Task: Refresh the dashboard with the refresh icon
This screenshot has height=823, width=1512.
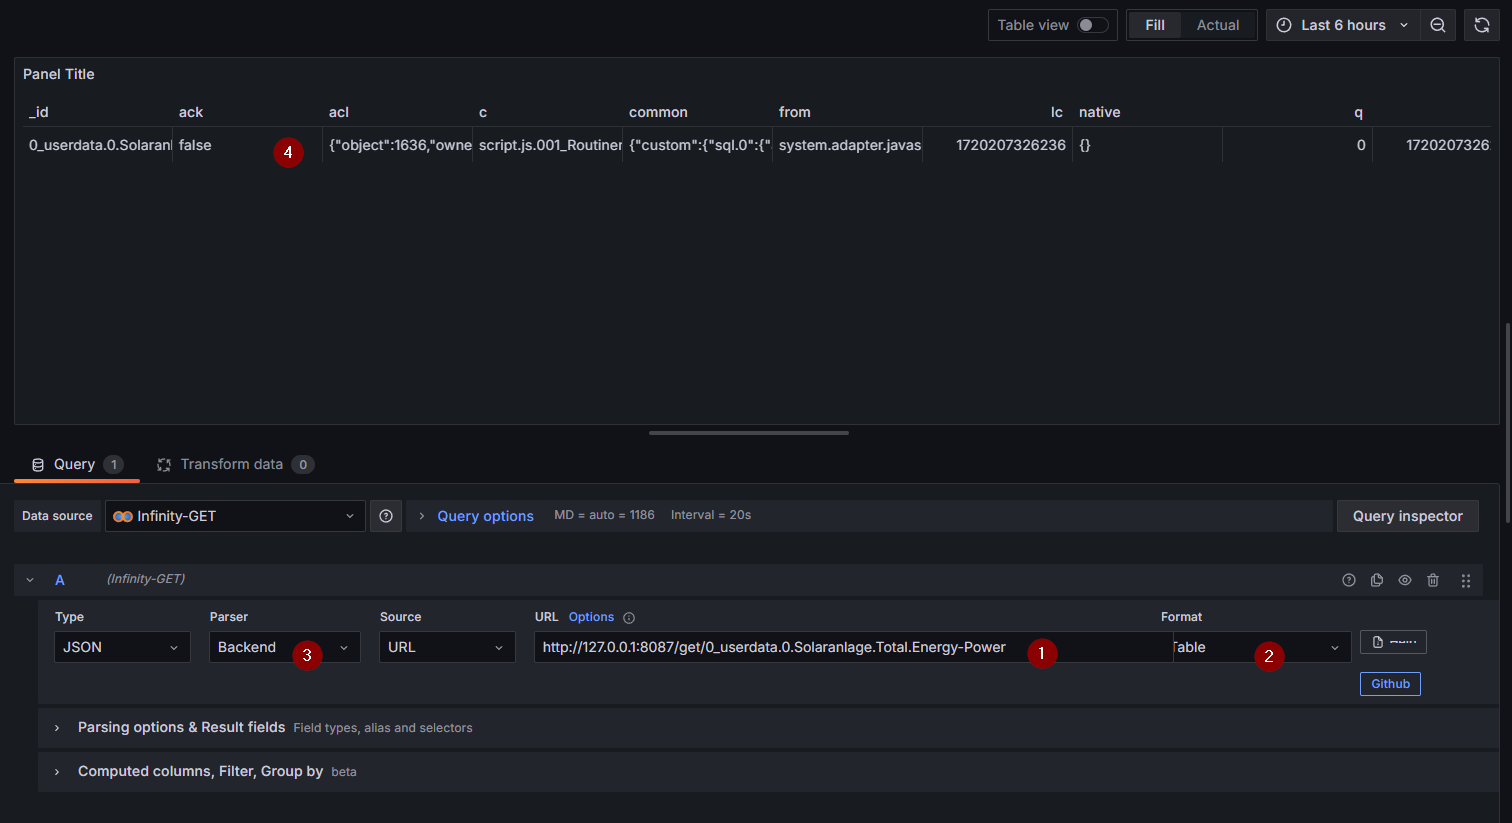Action: (1481, 25)
